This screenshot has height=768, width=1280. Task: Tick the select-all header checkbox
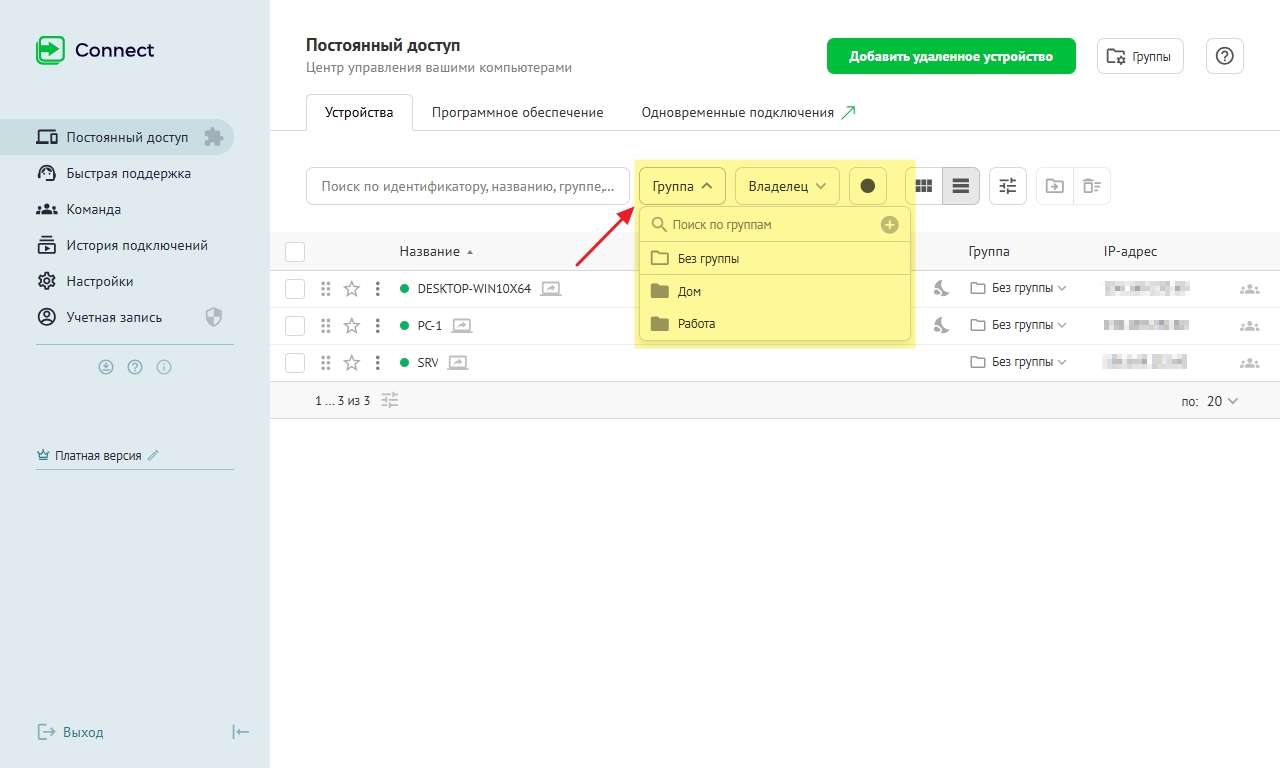click(x=295, y=252)
